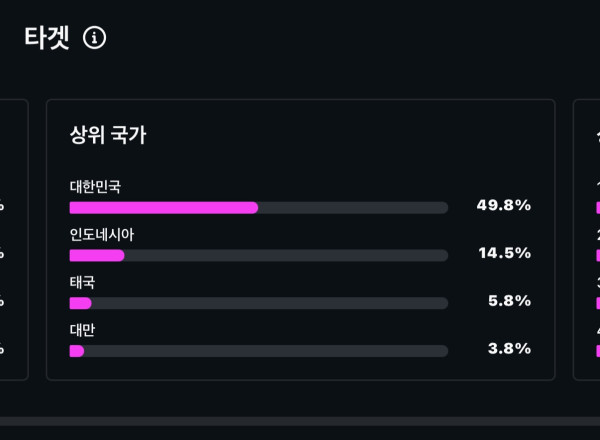Select the 태국 country label

pyautogui.click(x=82, y=282)
